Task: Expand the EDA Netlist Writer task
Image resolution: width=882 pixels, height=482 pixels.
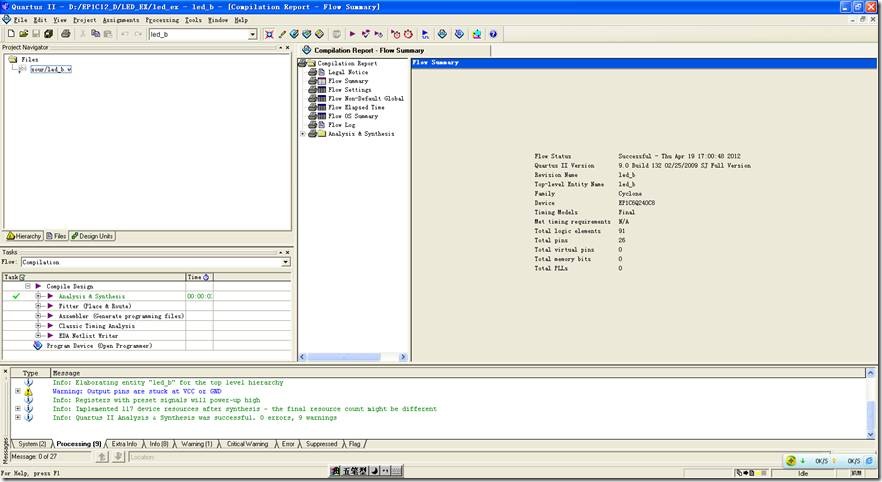Action: 38,335
